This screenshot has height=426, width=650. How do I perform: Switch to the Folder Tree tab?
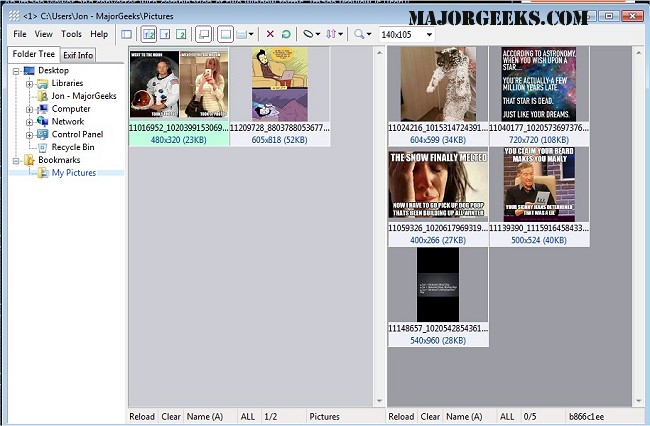click(x=34, y=54)
